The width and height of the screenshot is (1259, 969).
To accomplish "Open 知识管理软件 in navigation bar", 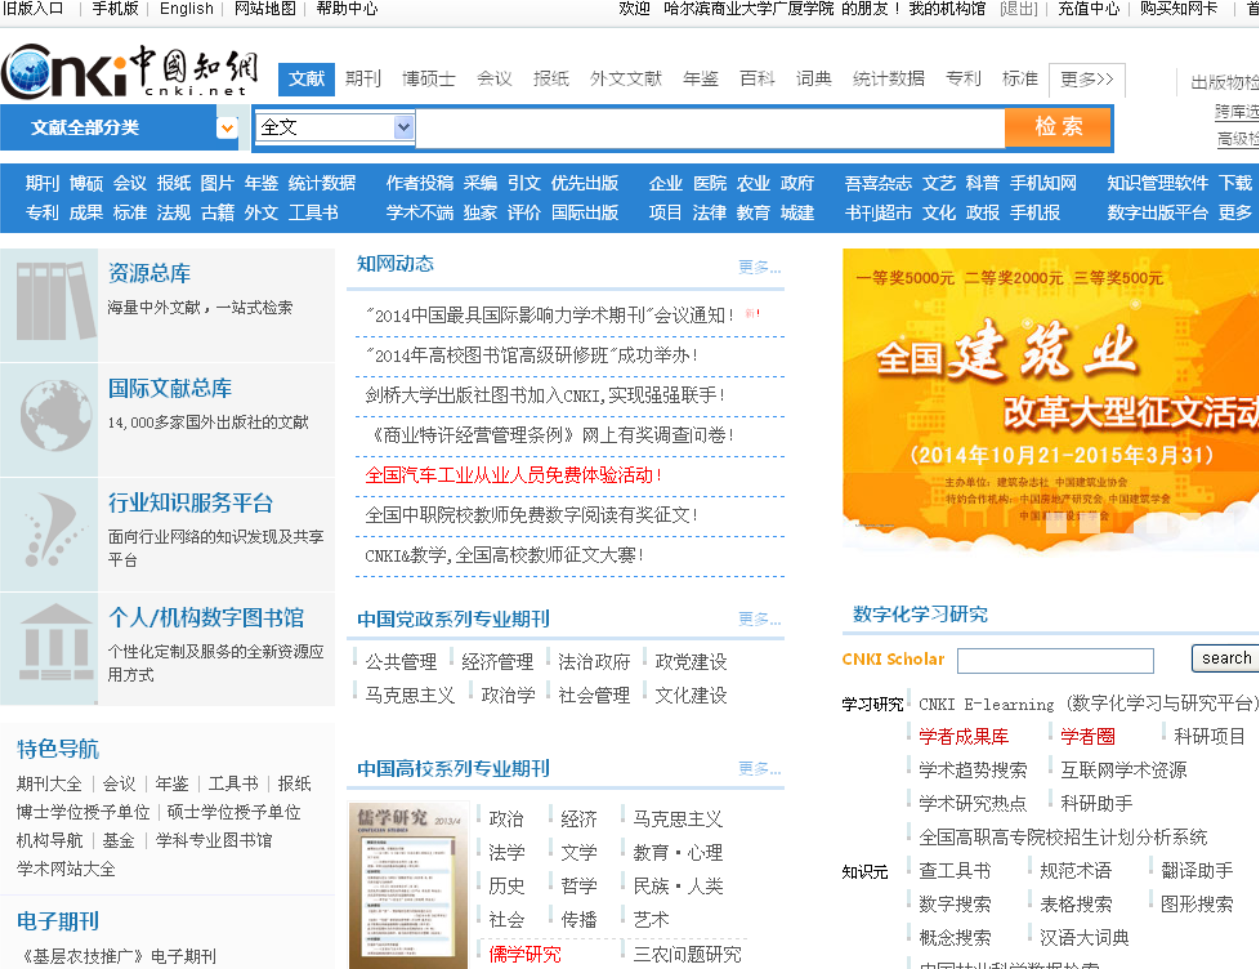I will pos(1158,183).
